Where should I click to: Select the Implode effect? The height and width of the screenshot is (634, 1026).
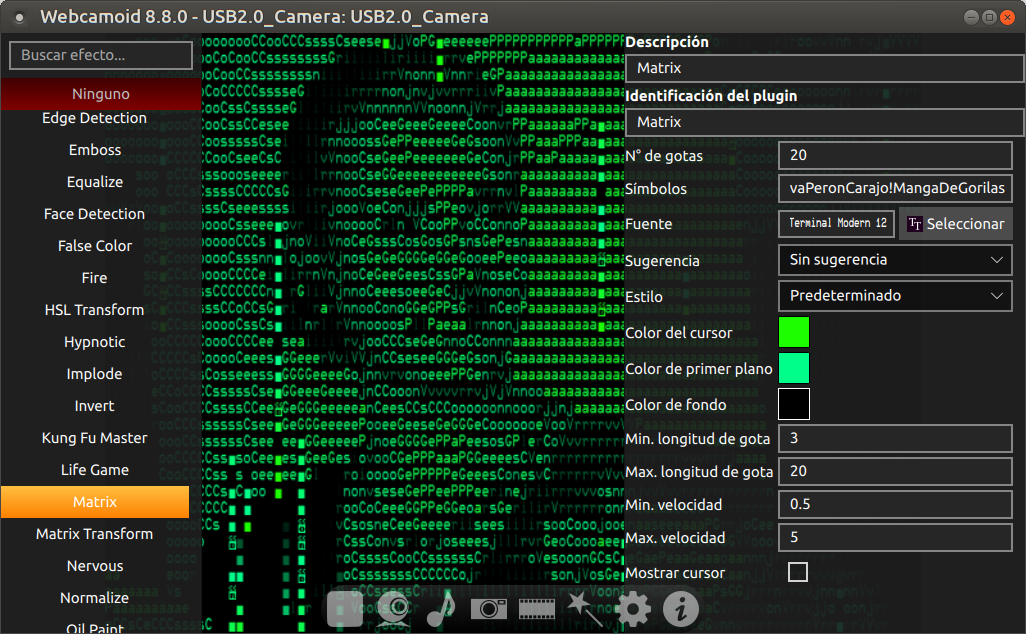(95, 374)
